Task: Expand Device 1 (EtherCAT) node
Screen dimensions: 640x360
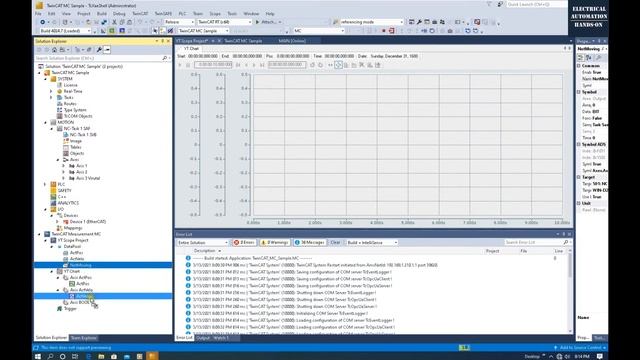Action: click(58, 222)
